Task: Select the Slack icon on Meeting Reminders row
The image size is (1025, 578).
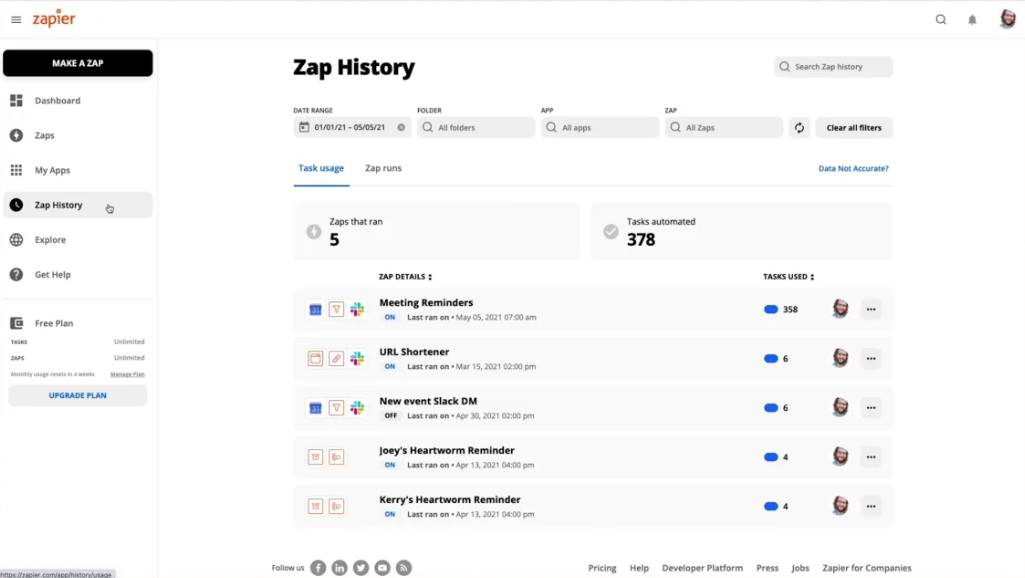Action: (x=358, y=309)
